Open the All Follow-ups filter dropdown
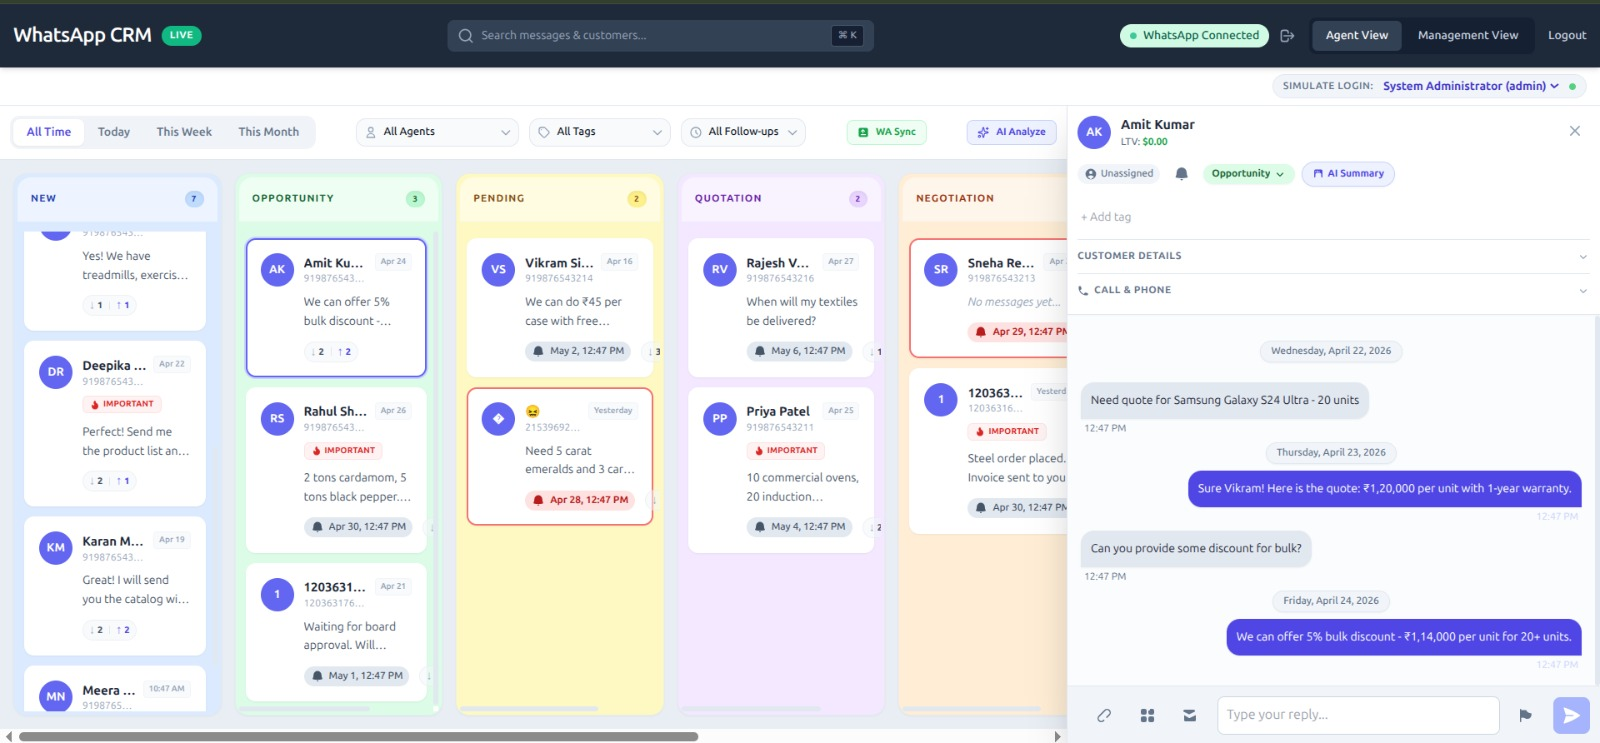 [743, 132]
